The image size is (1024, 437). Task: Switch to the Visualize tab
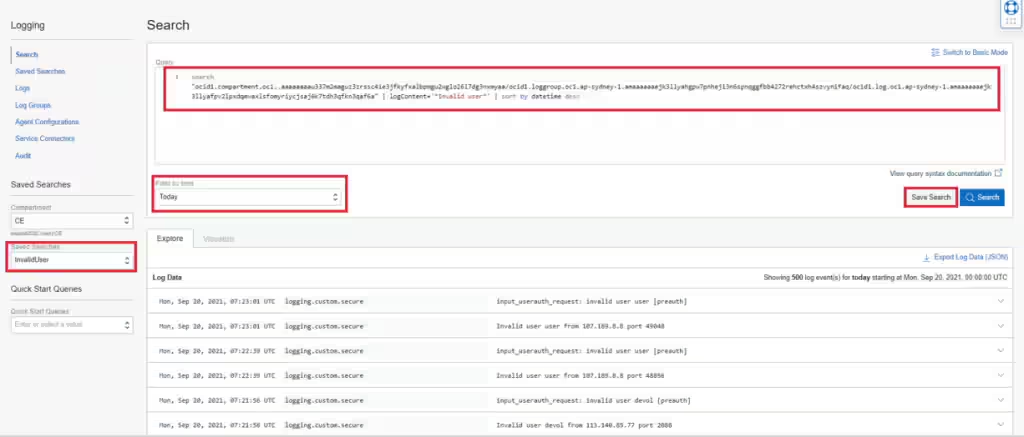coord(219,239)
